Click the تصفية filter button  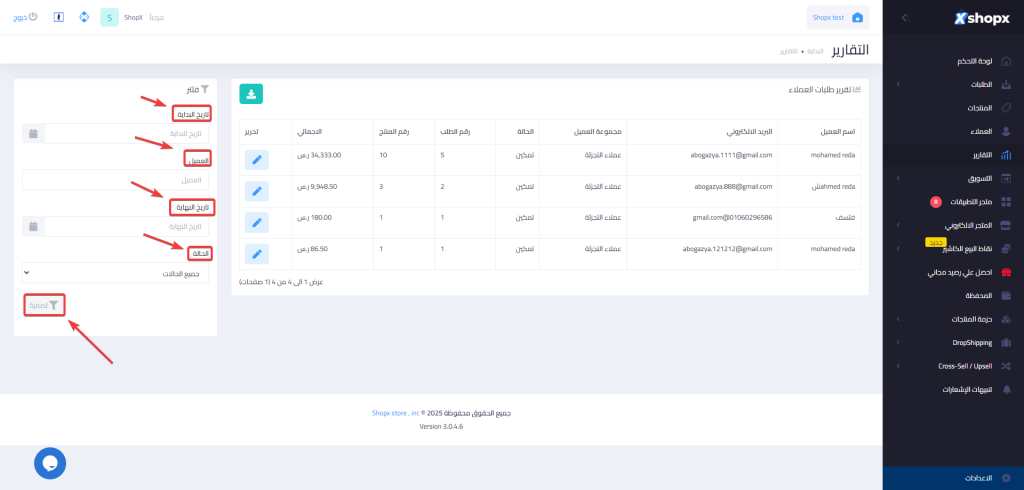coord(45,305)
